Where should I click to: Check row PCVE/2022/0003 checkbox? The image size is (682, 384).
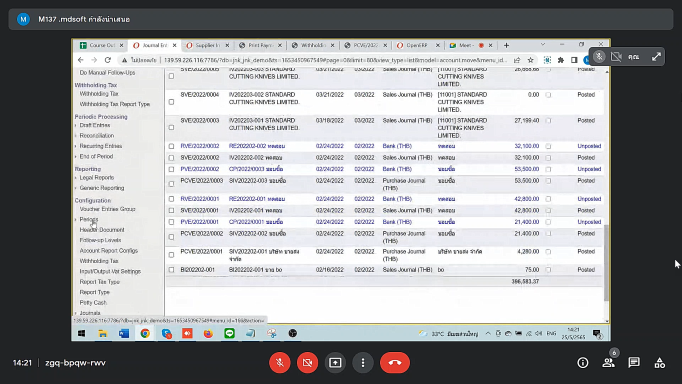click(171, 184)
